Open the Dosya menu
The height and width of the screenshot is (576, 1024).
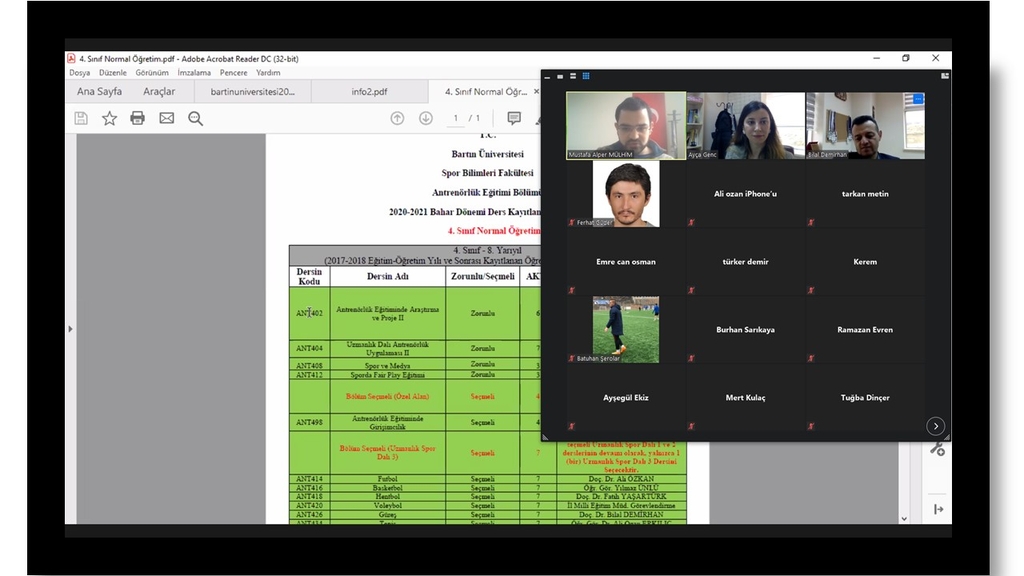(79, 73)
